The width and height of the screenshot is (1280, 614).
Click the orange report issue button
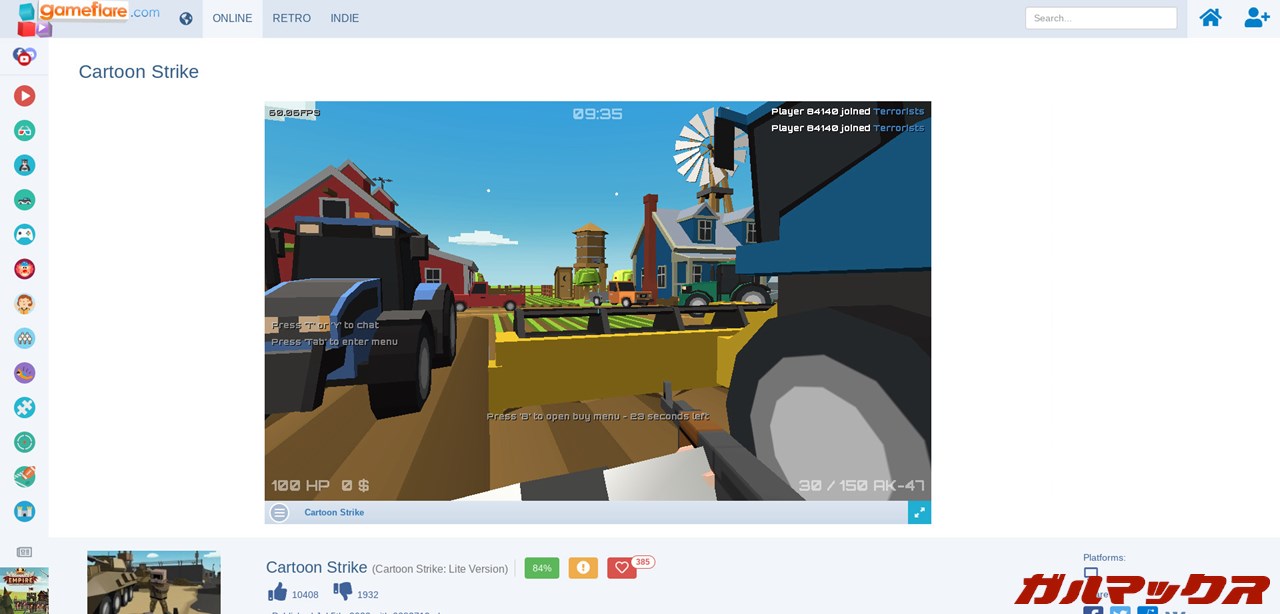click(x=583, y=568)
